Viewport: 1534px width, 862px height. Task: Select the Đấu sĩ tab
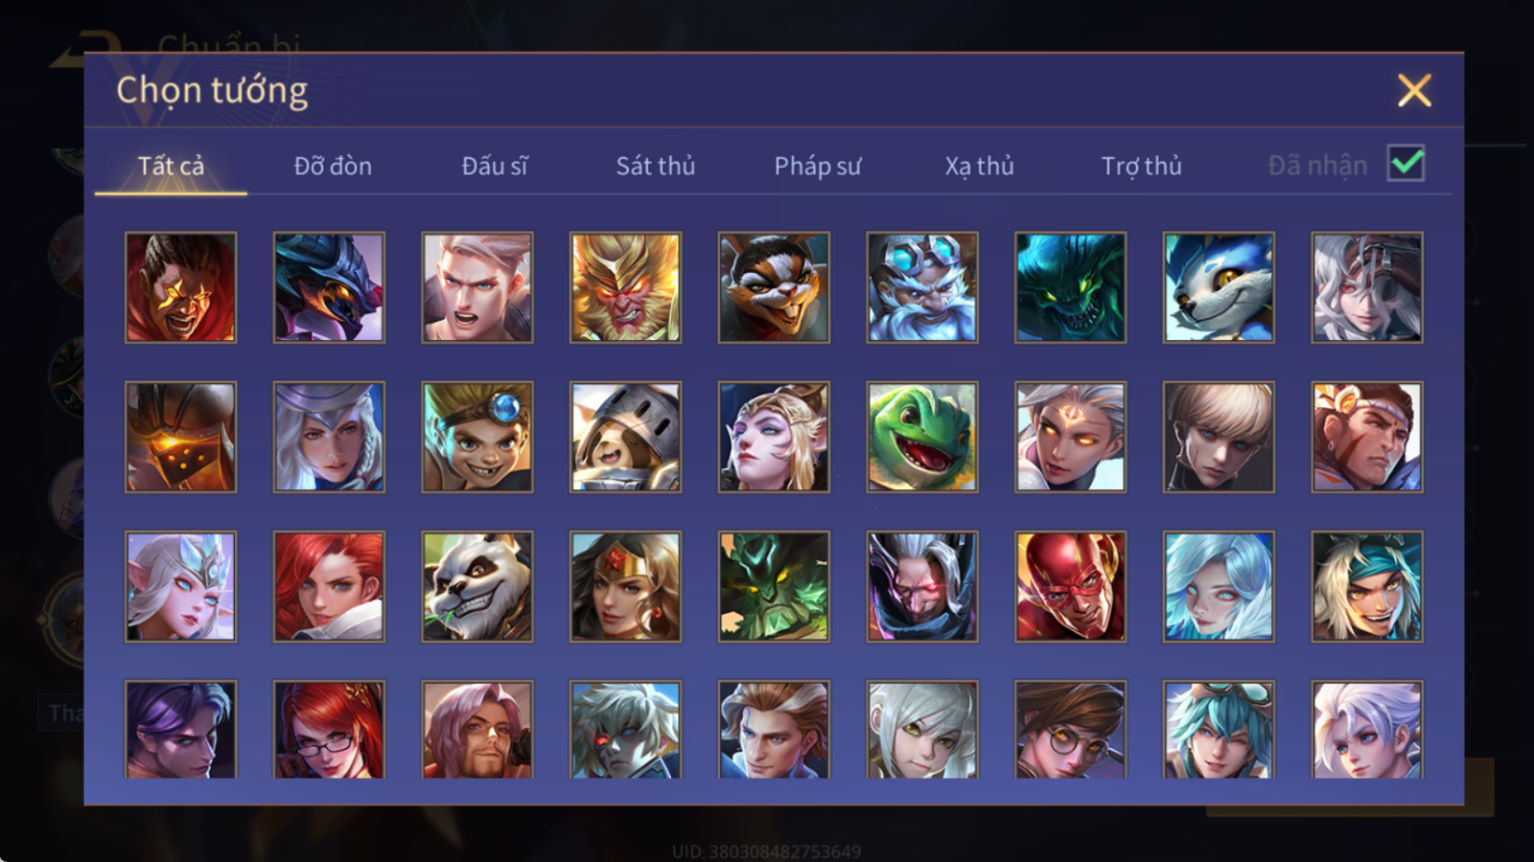(x=494, y=166)
